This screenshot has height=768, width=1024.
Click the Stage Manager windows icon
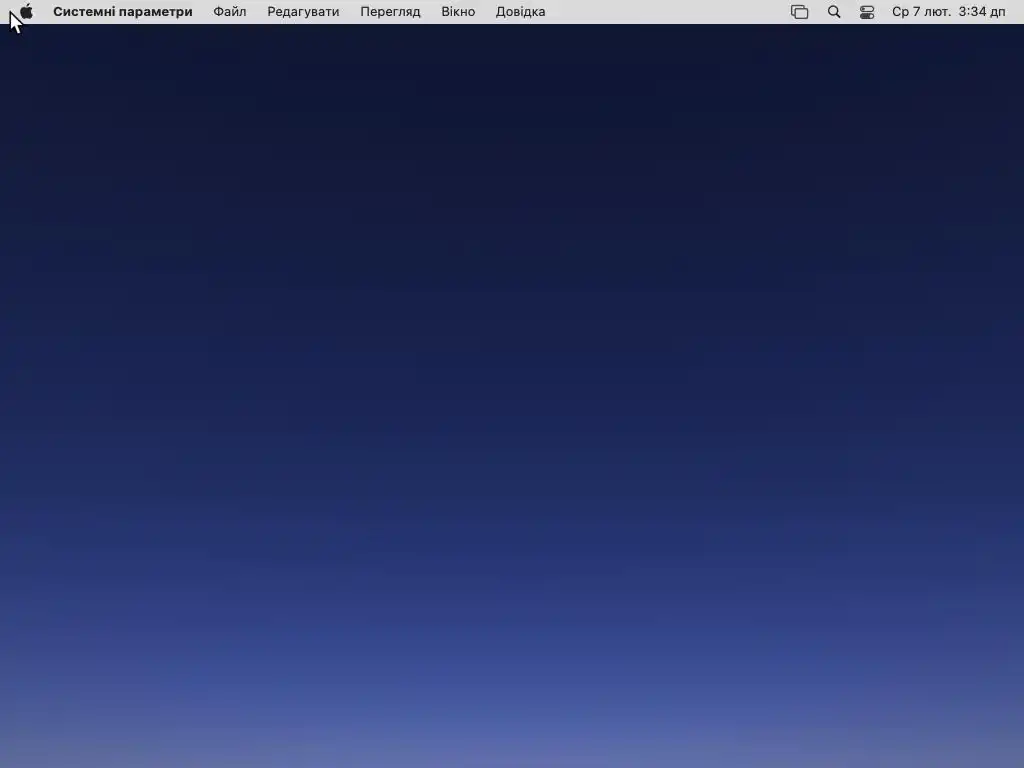click(x=799, y=12)
